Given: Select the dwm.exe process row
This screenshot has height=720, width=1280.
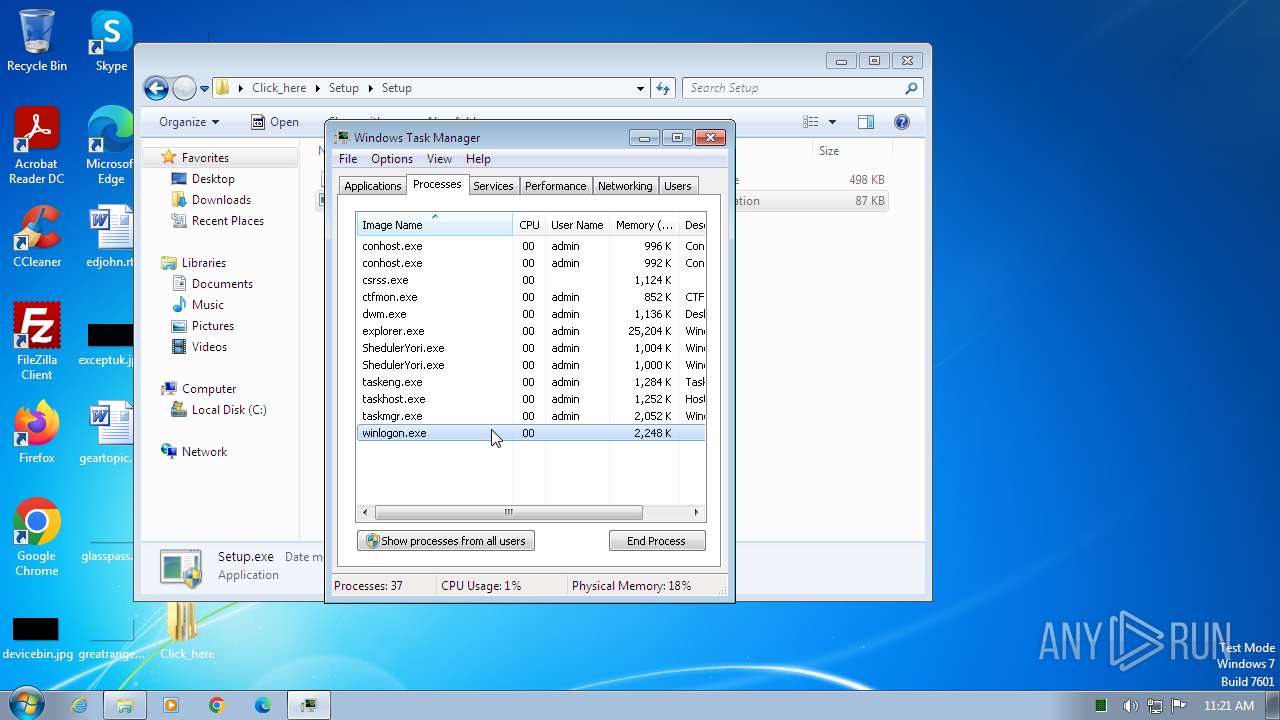Looking at the screenshot, I should [x=531, y=314].
